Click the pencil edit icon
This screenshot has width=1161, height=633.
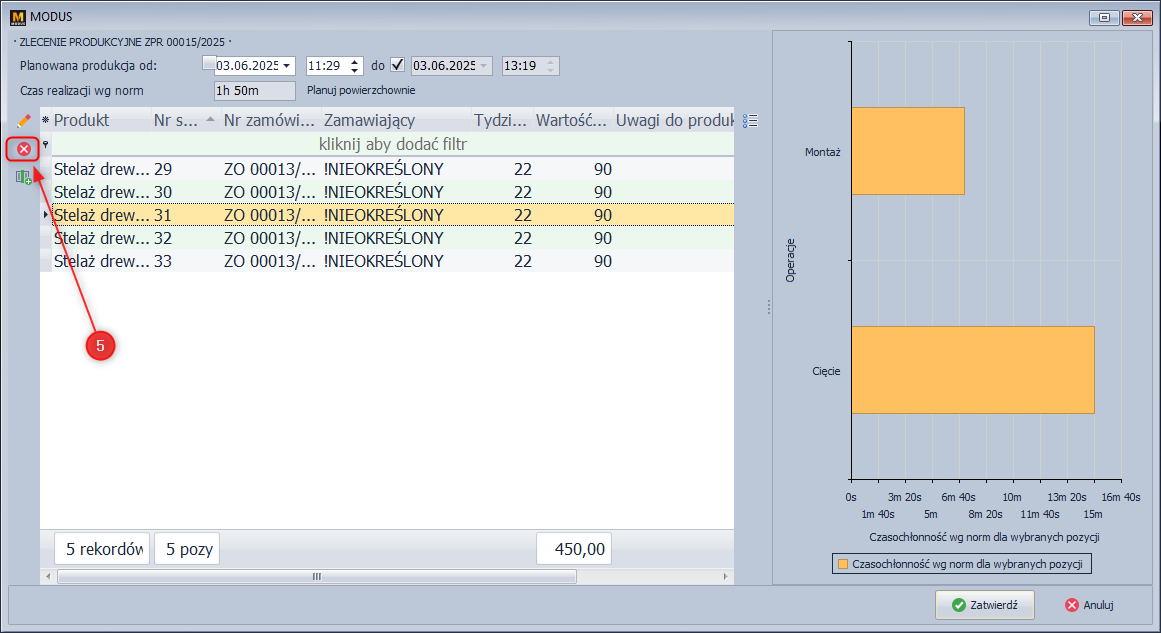point(24,120)
